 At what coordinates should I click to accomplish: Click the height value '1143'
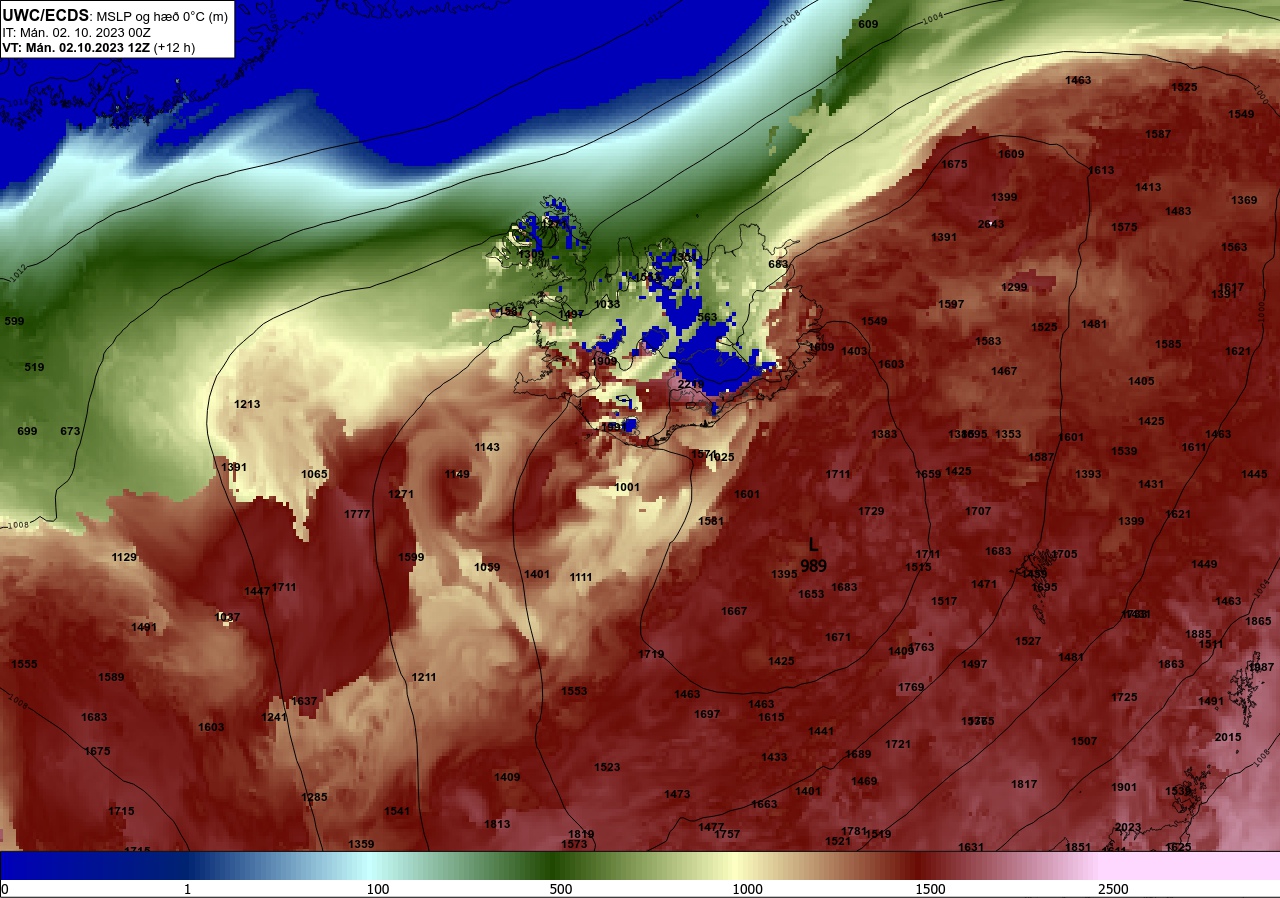pos(487,447)
